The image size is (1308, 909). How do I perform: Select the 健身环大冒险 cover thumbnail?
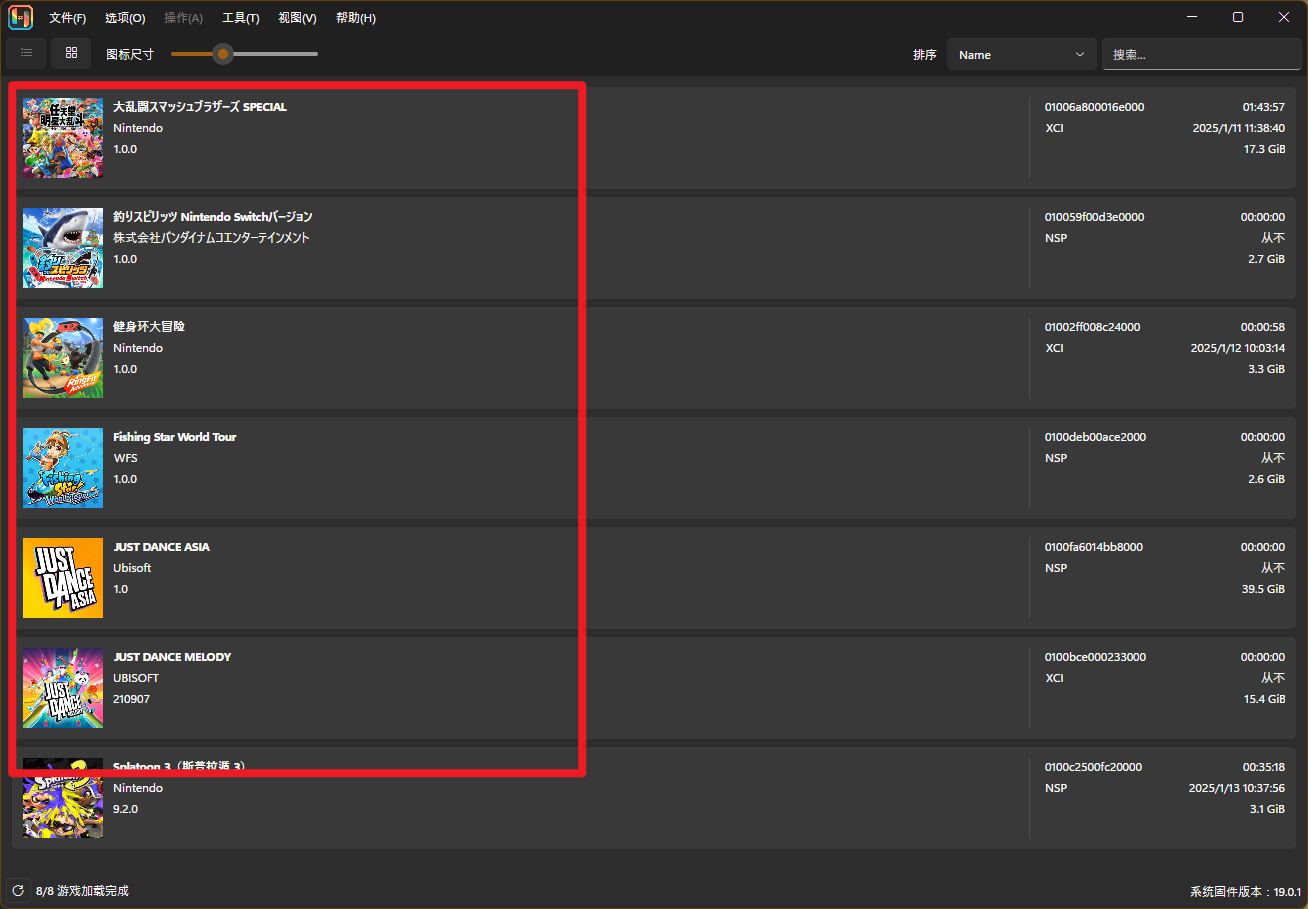63,358
